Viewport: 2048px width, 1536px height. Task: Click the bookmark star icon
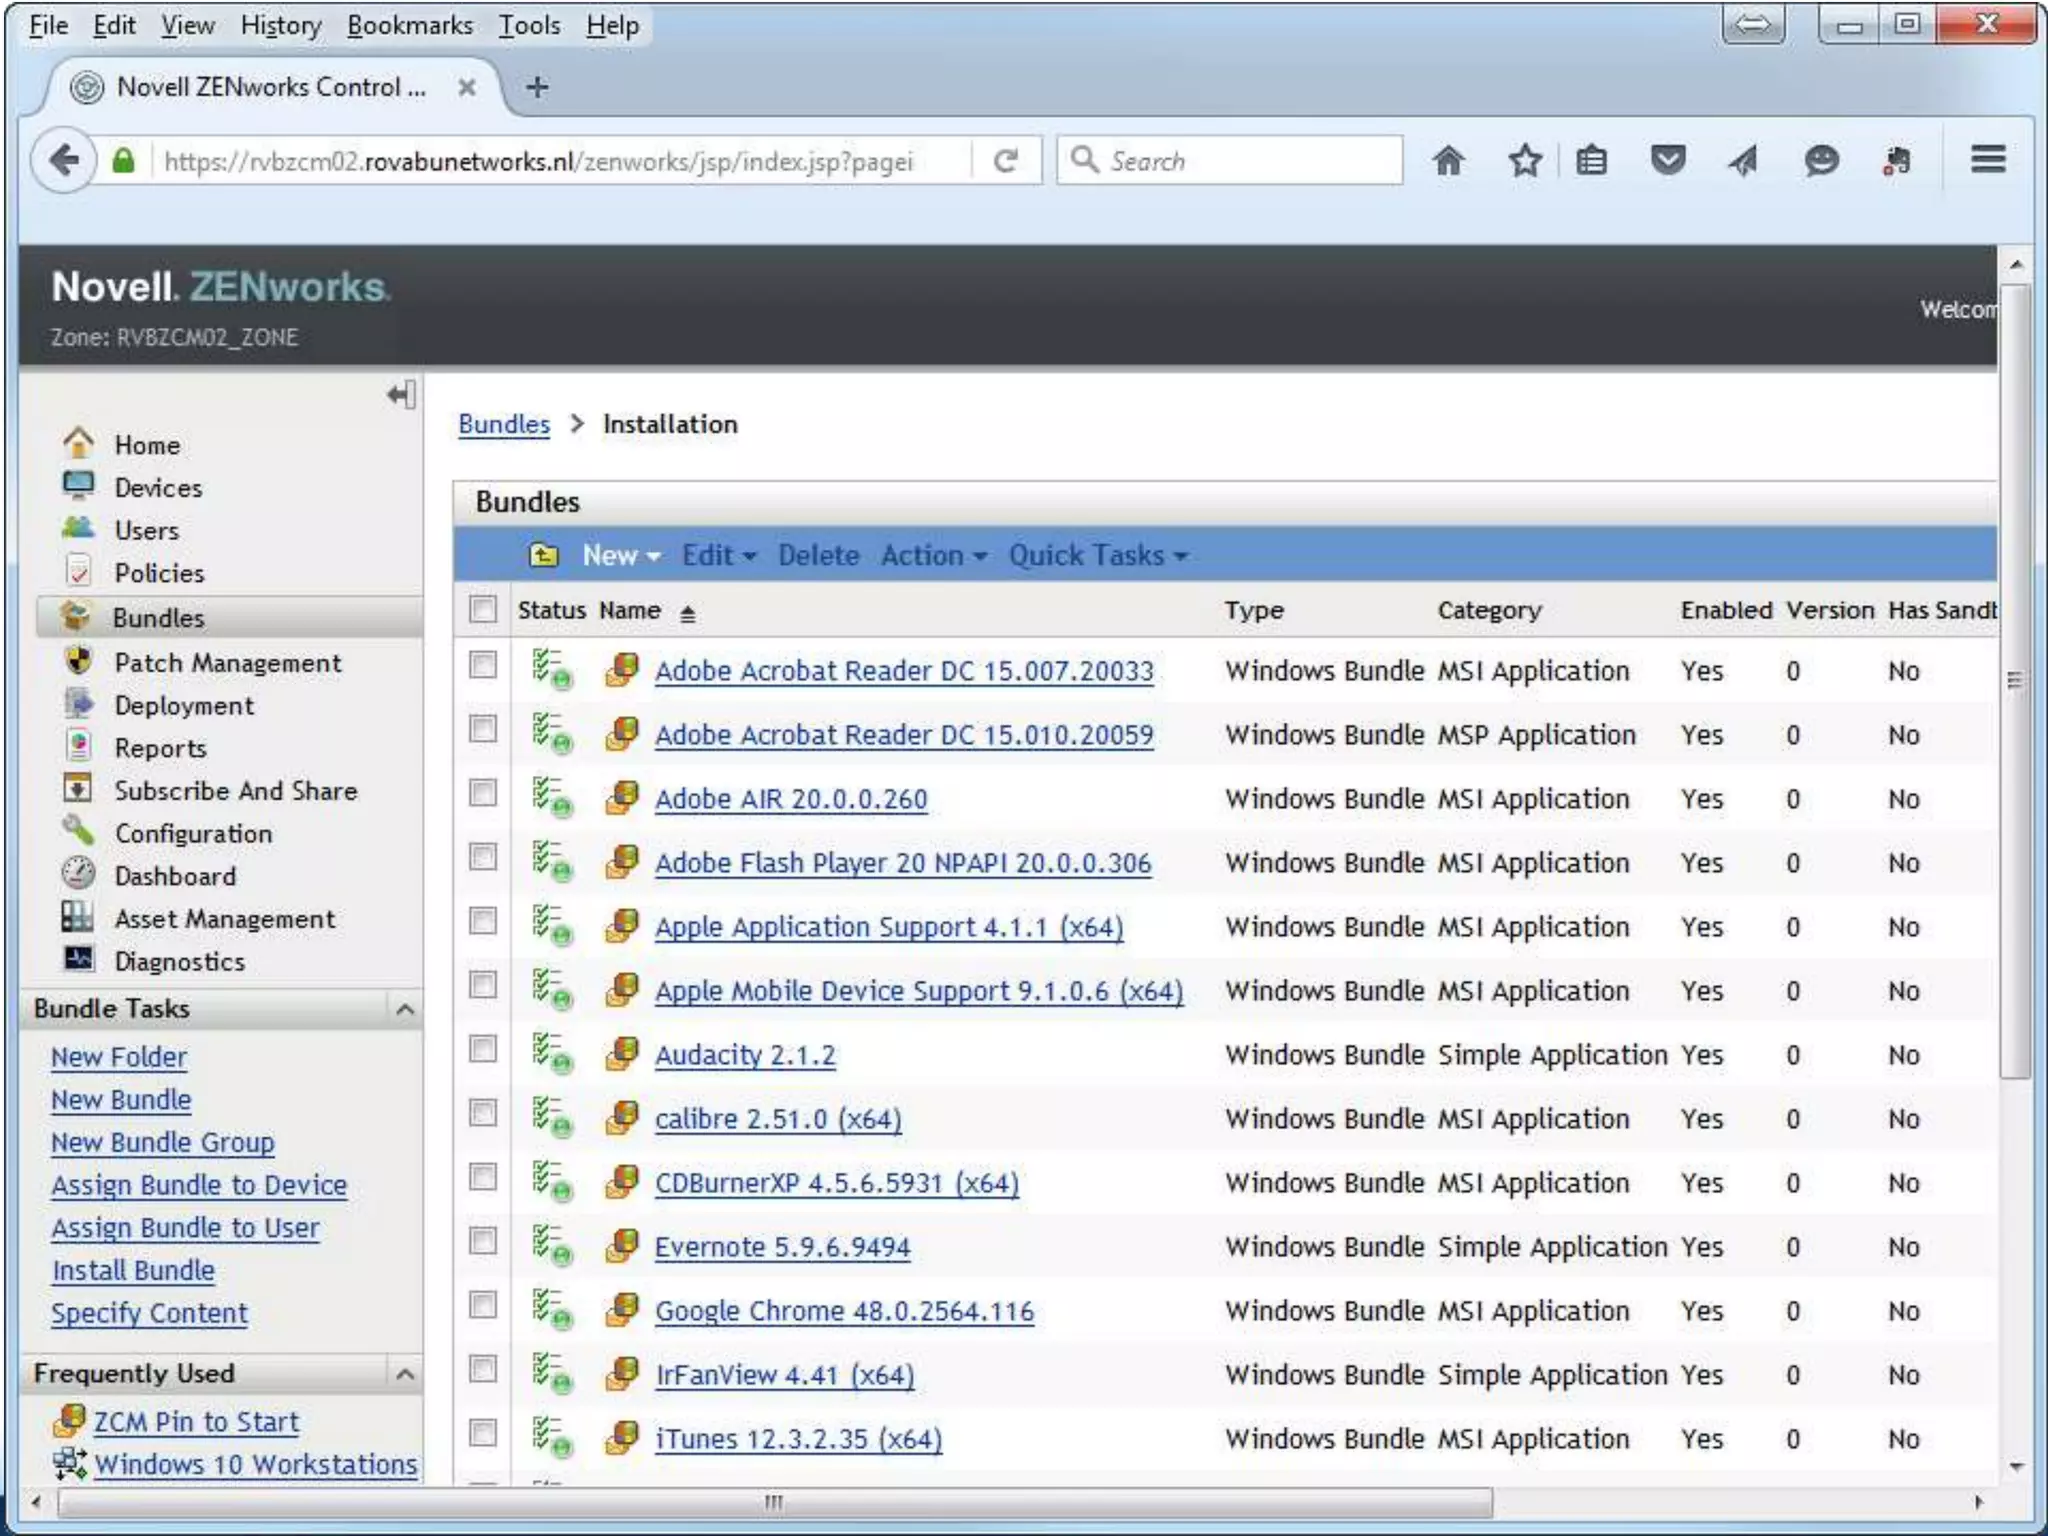1524,160
